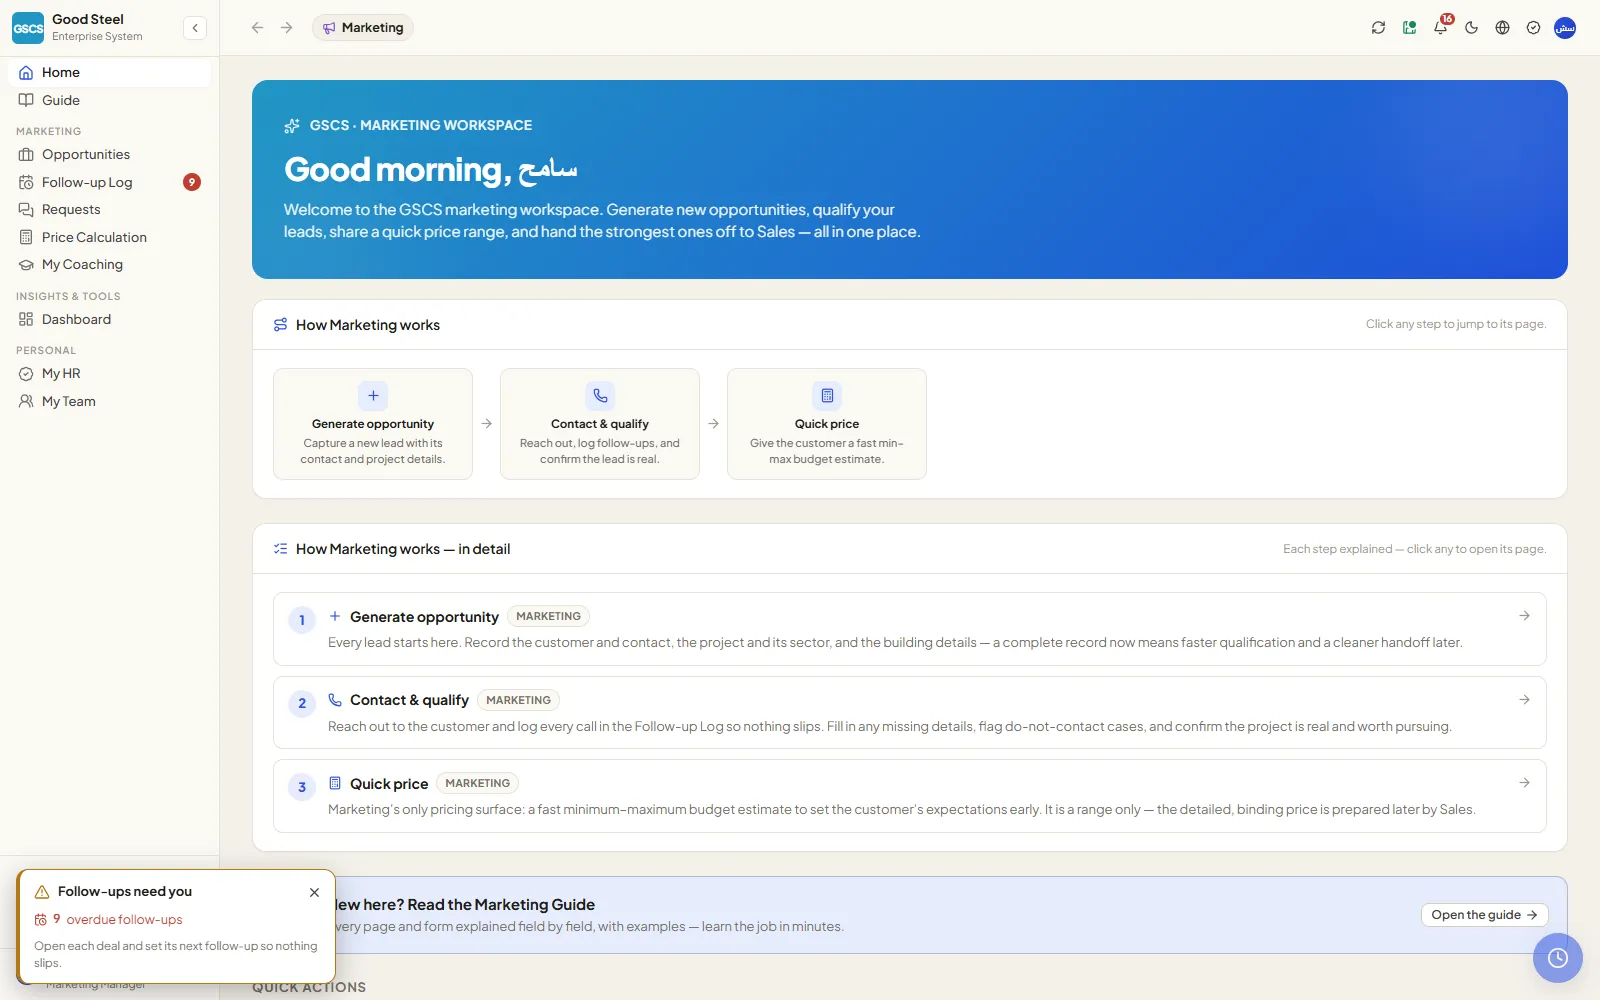Image resolution: width=1600 pixels, height=1000 pixels.
Task: Click the MARKETING tag beside Quick price
Action: [x=477, y=783]
